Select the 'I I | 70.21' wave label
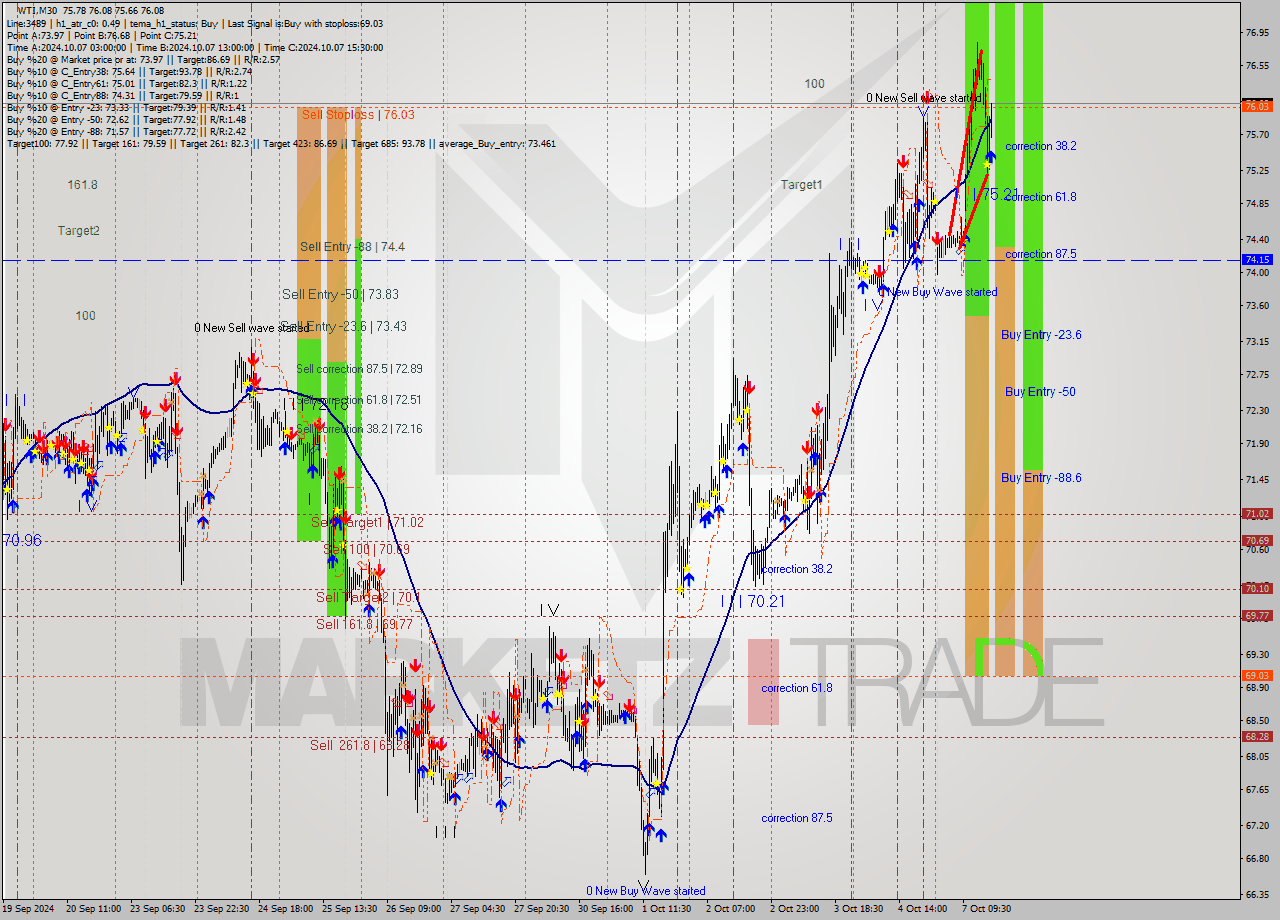The image size is (1280, 920). coord(752,601)
